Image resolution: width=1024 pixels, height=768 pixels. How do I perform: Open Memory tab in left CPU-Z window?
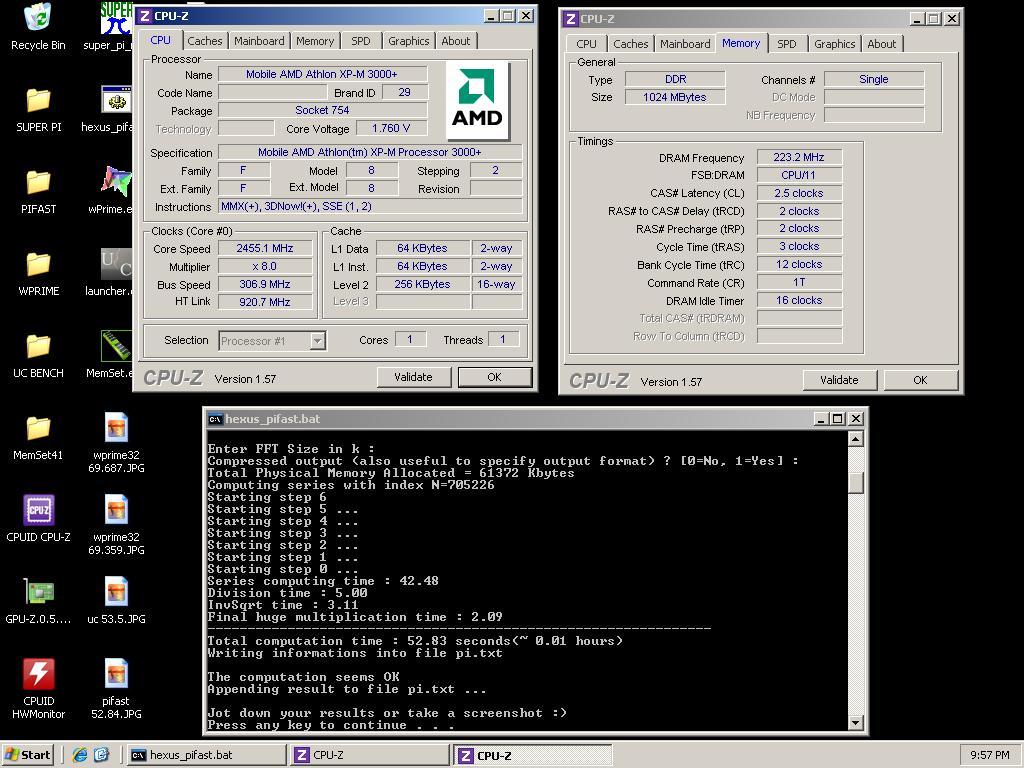point(315,41)
